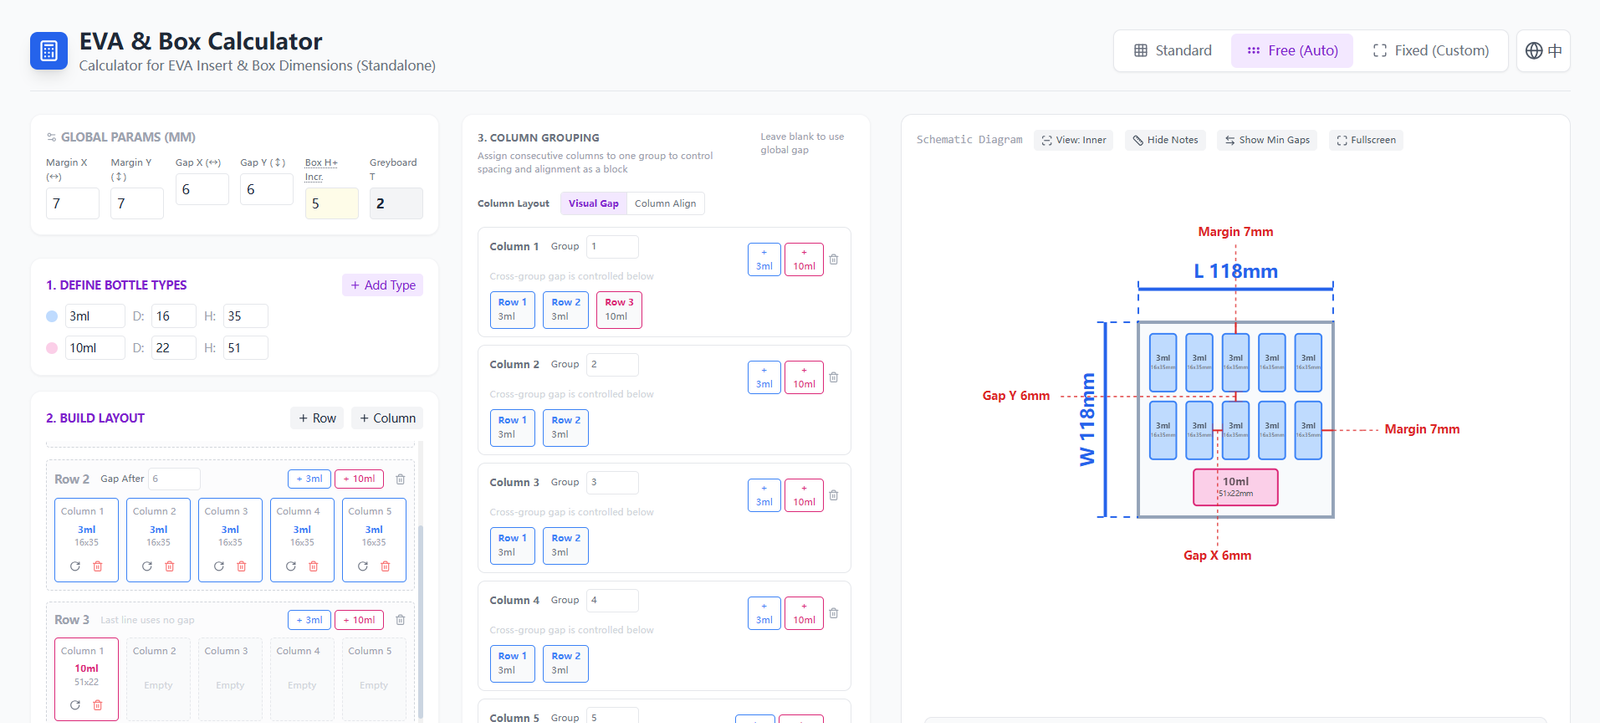This screenshot has height=723, width=1600.
Task: Add 3ml bottle to Column 3 group
Action: [x=764, y=496]
